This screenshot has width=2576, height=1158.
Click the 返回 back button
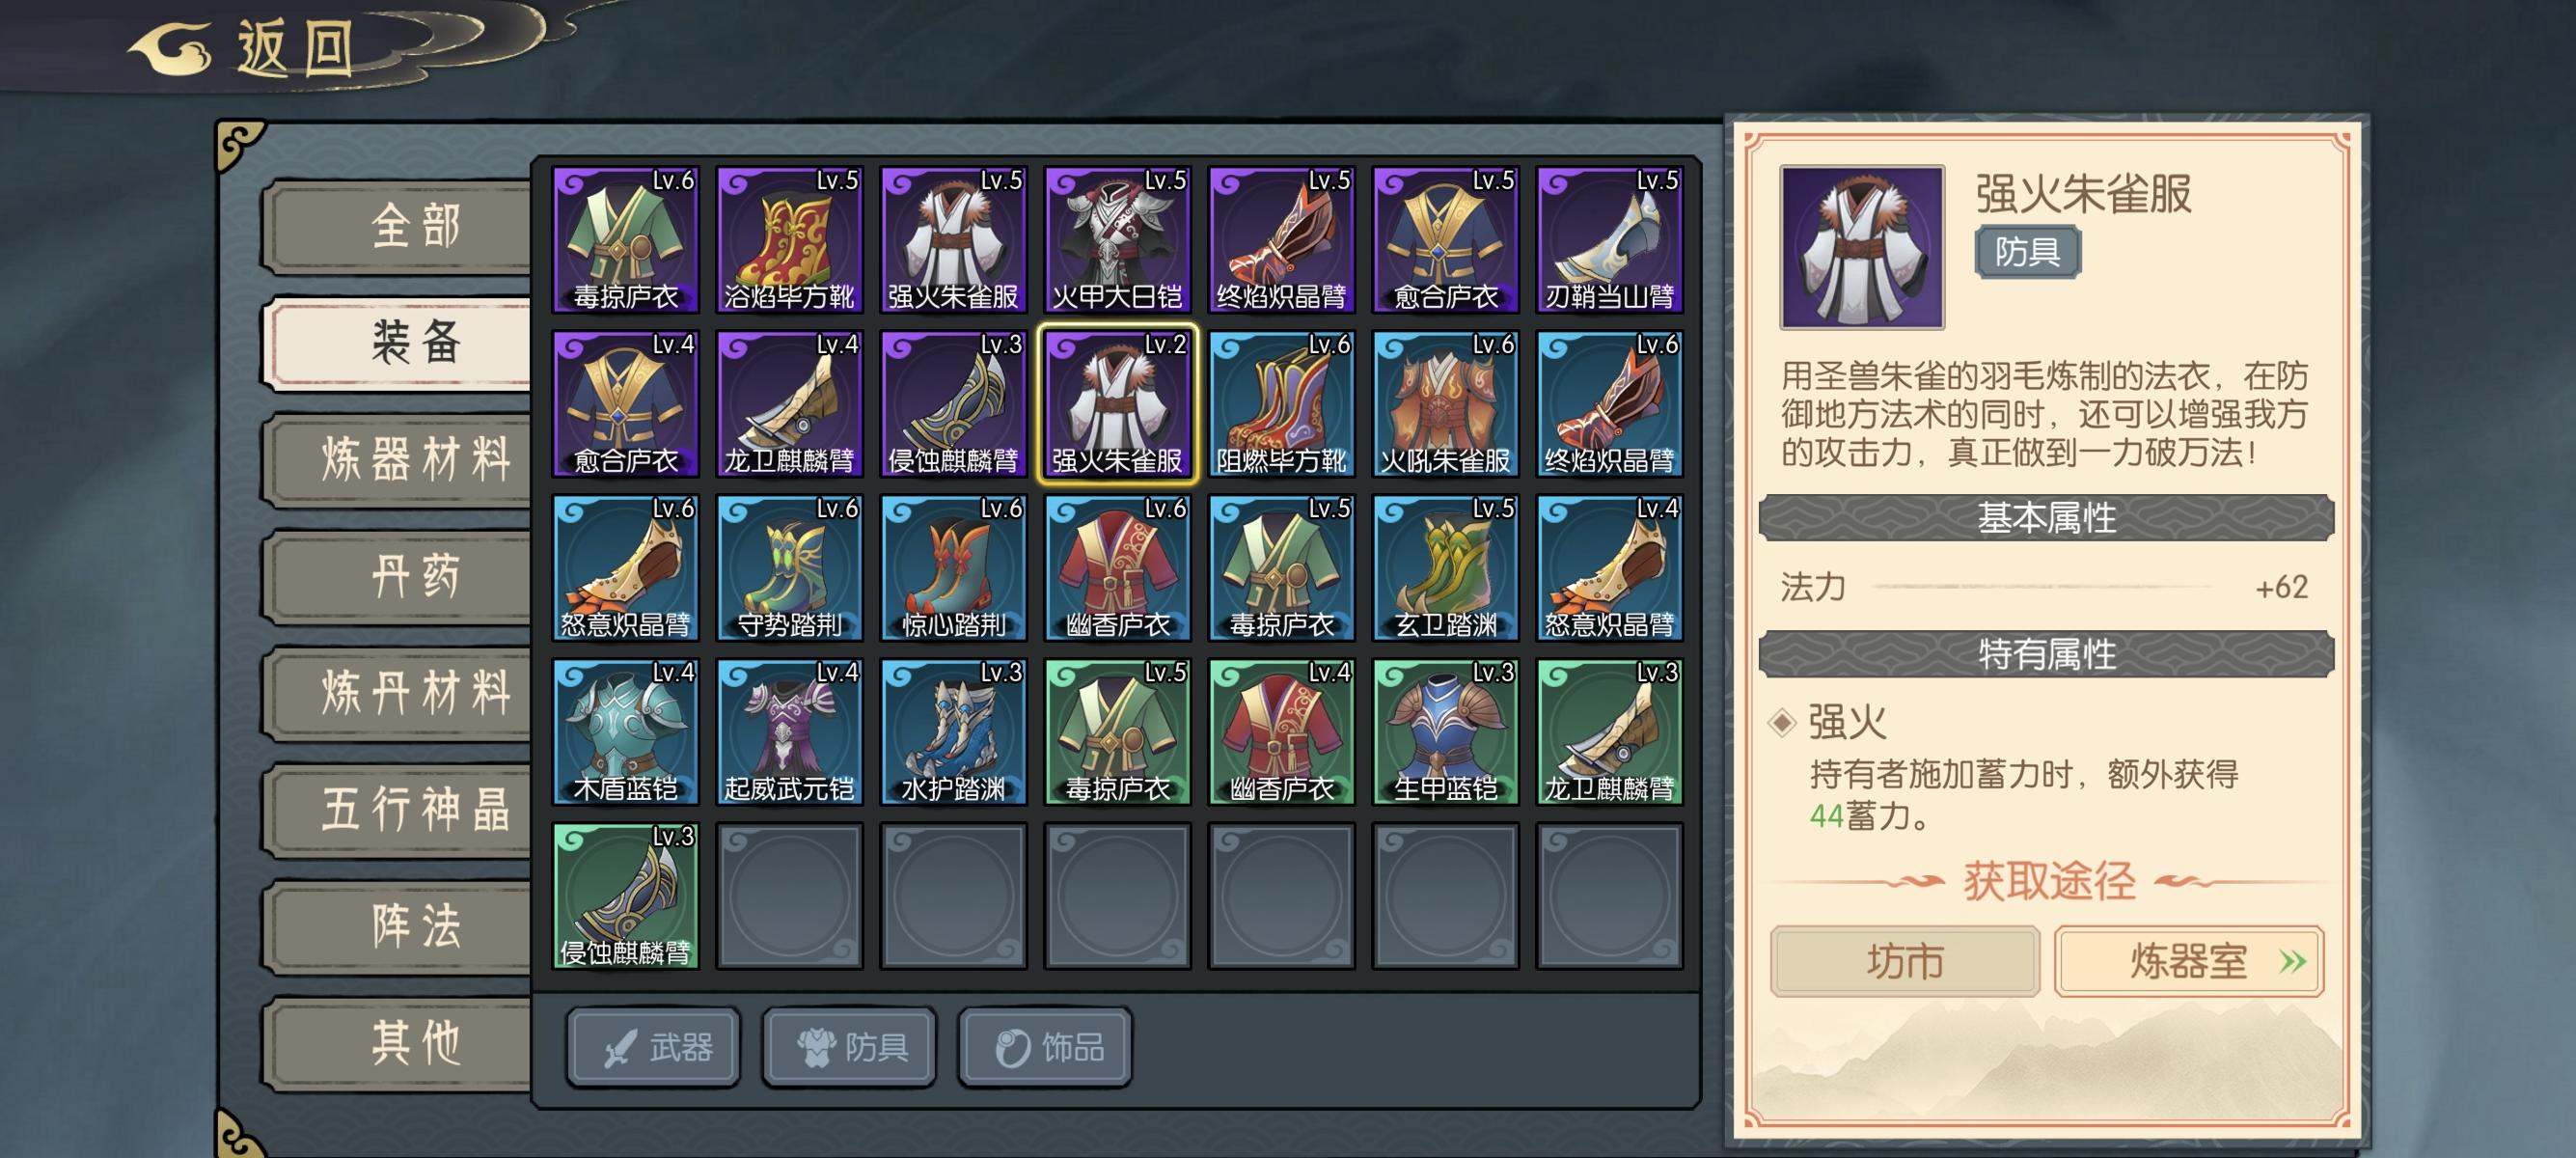click(245, 48)
